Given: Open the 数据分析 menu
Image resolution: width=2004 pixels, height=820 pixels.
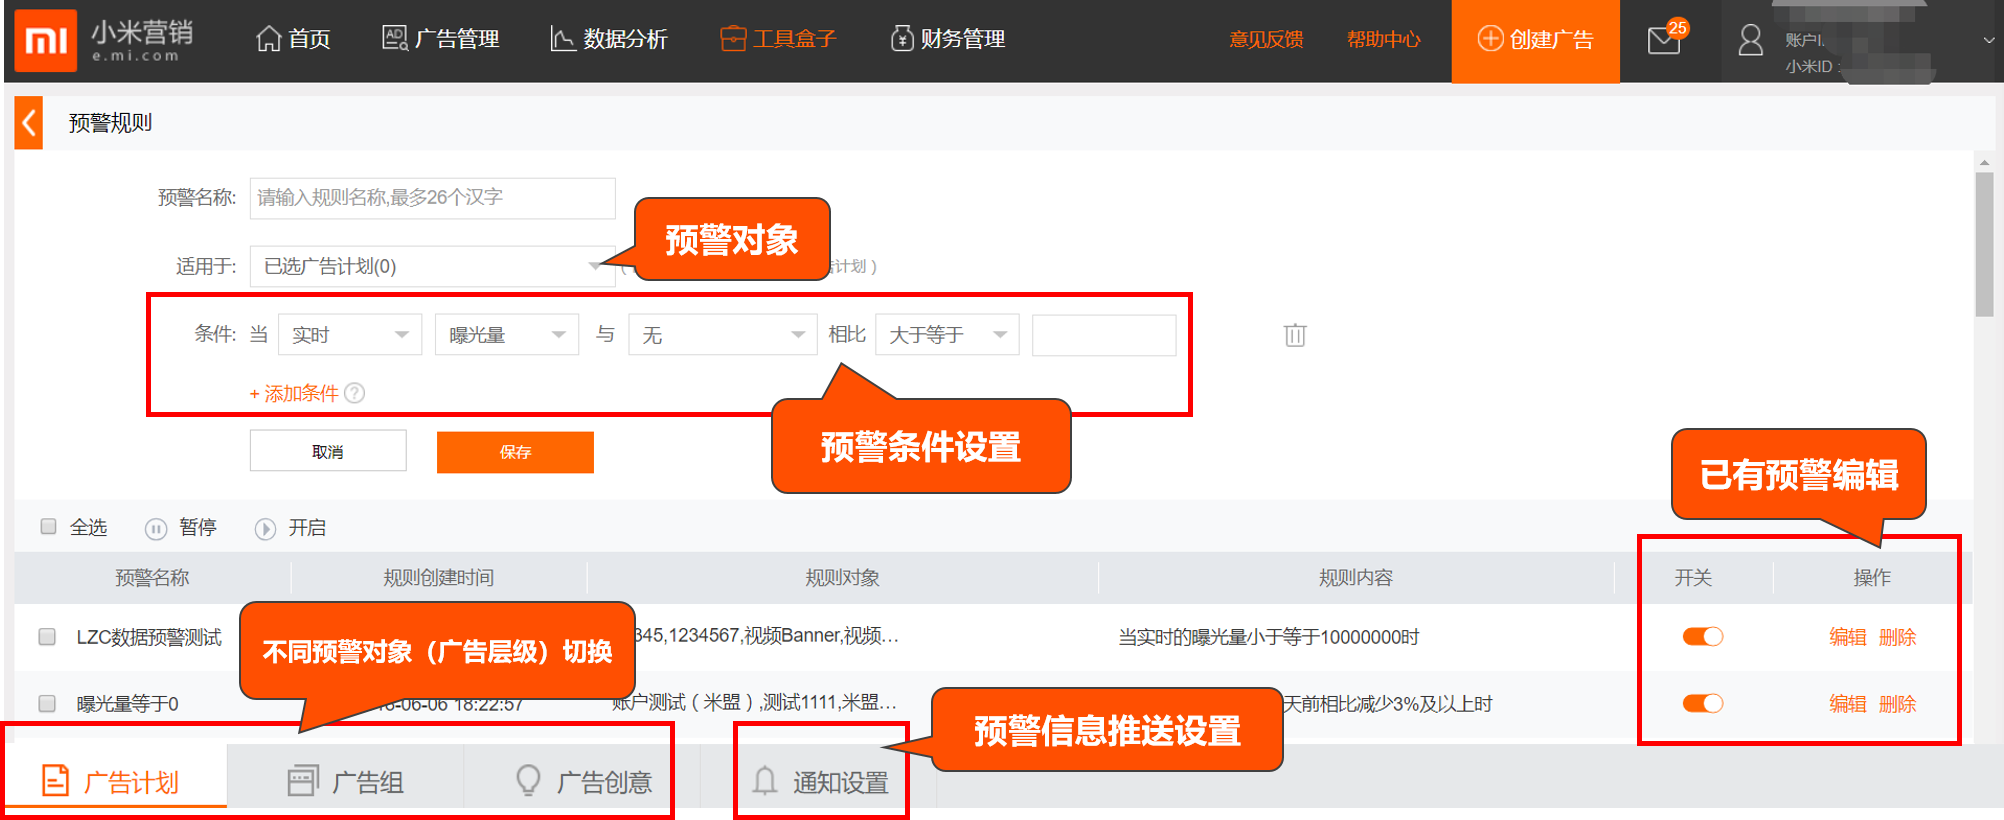Looking at the screenshot, I should click(609, 39).
